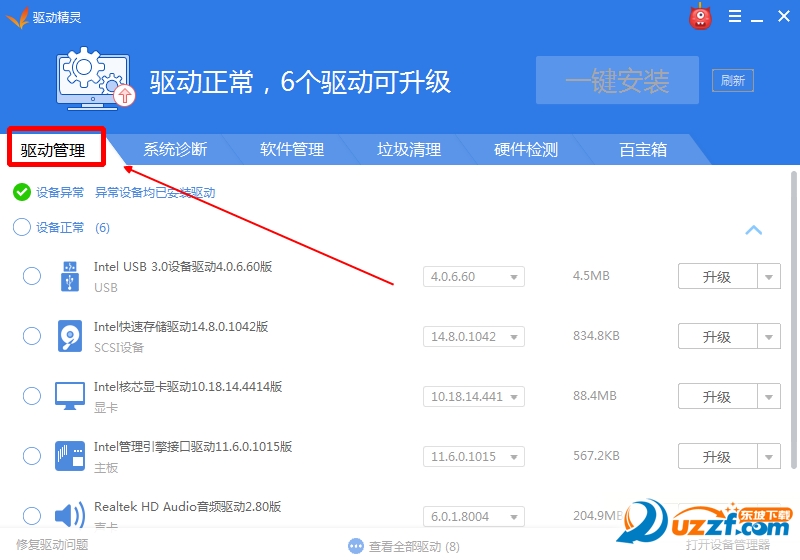Click the 4.5MB size value

(591, 276)
